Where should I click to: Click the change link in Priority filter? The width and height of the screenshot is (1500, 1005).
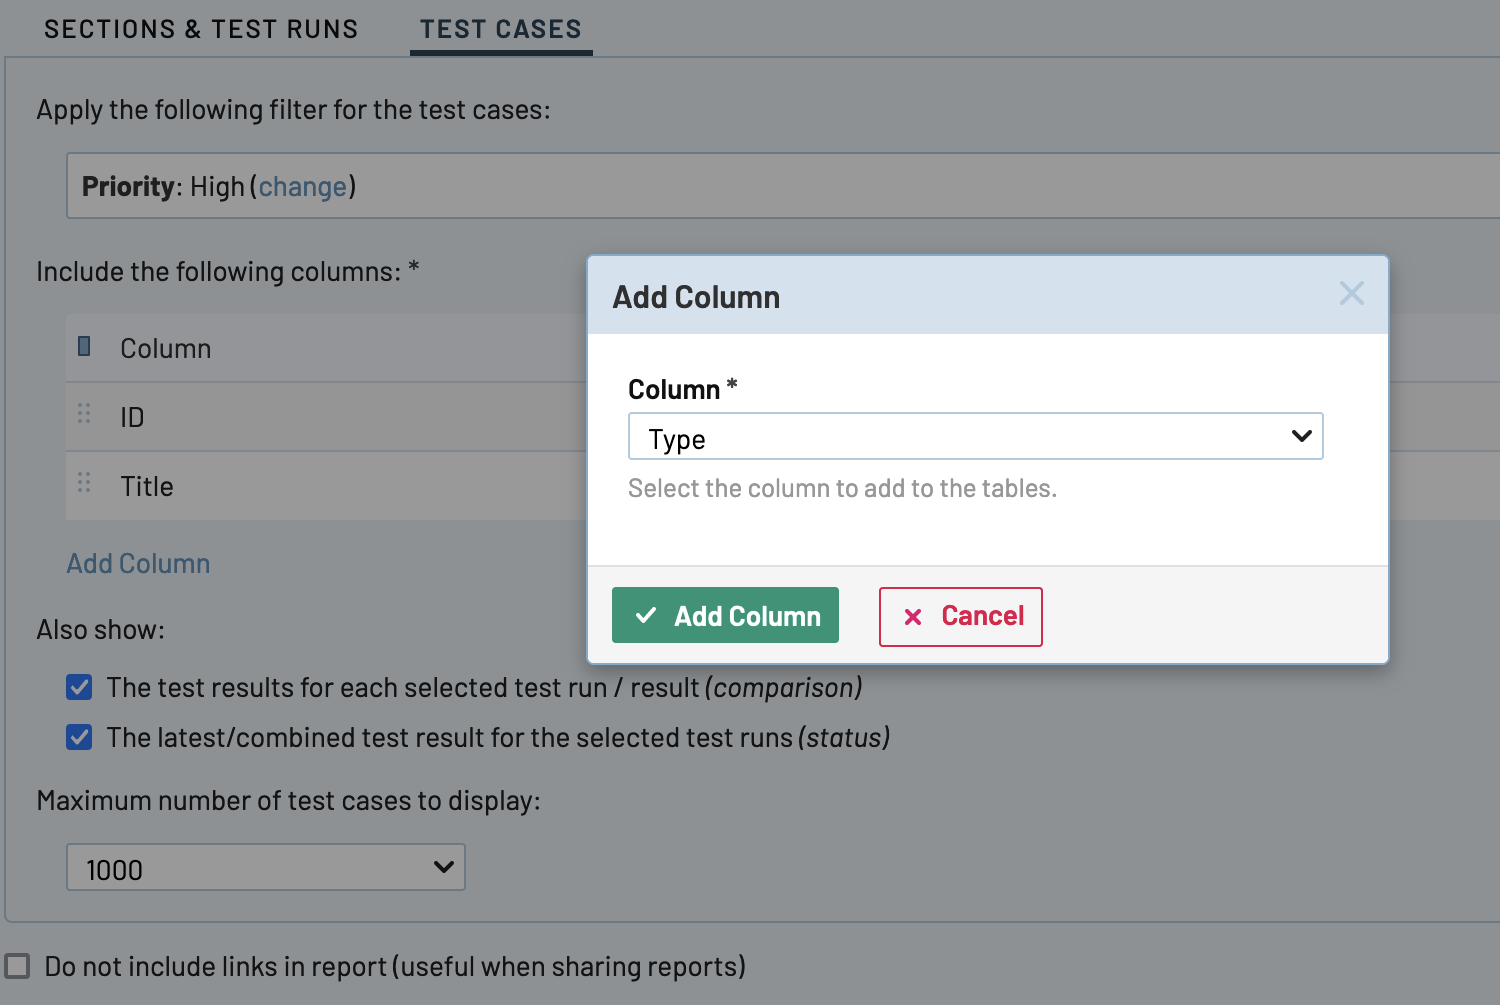coord(302,187)
